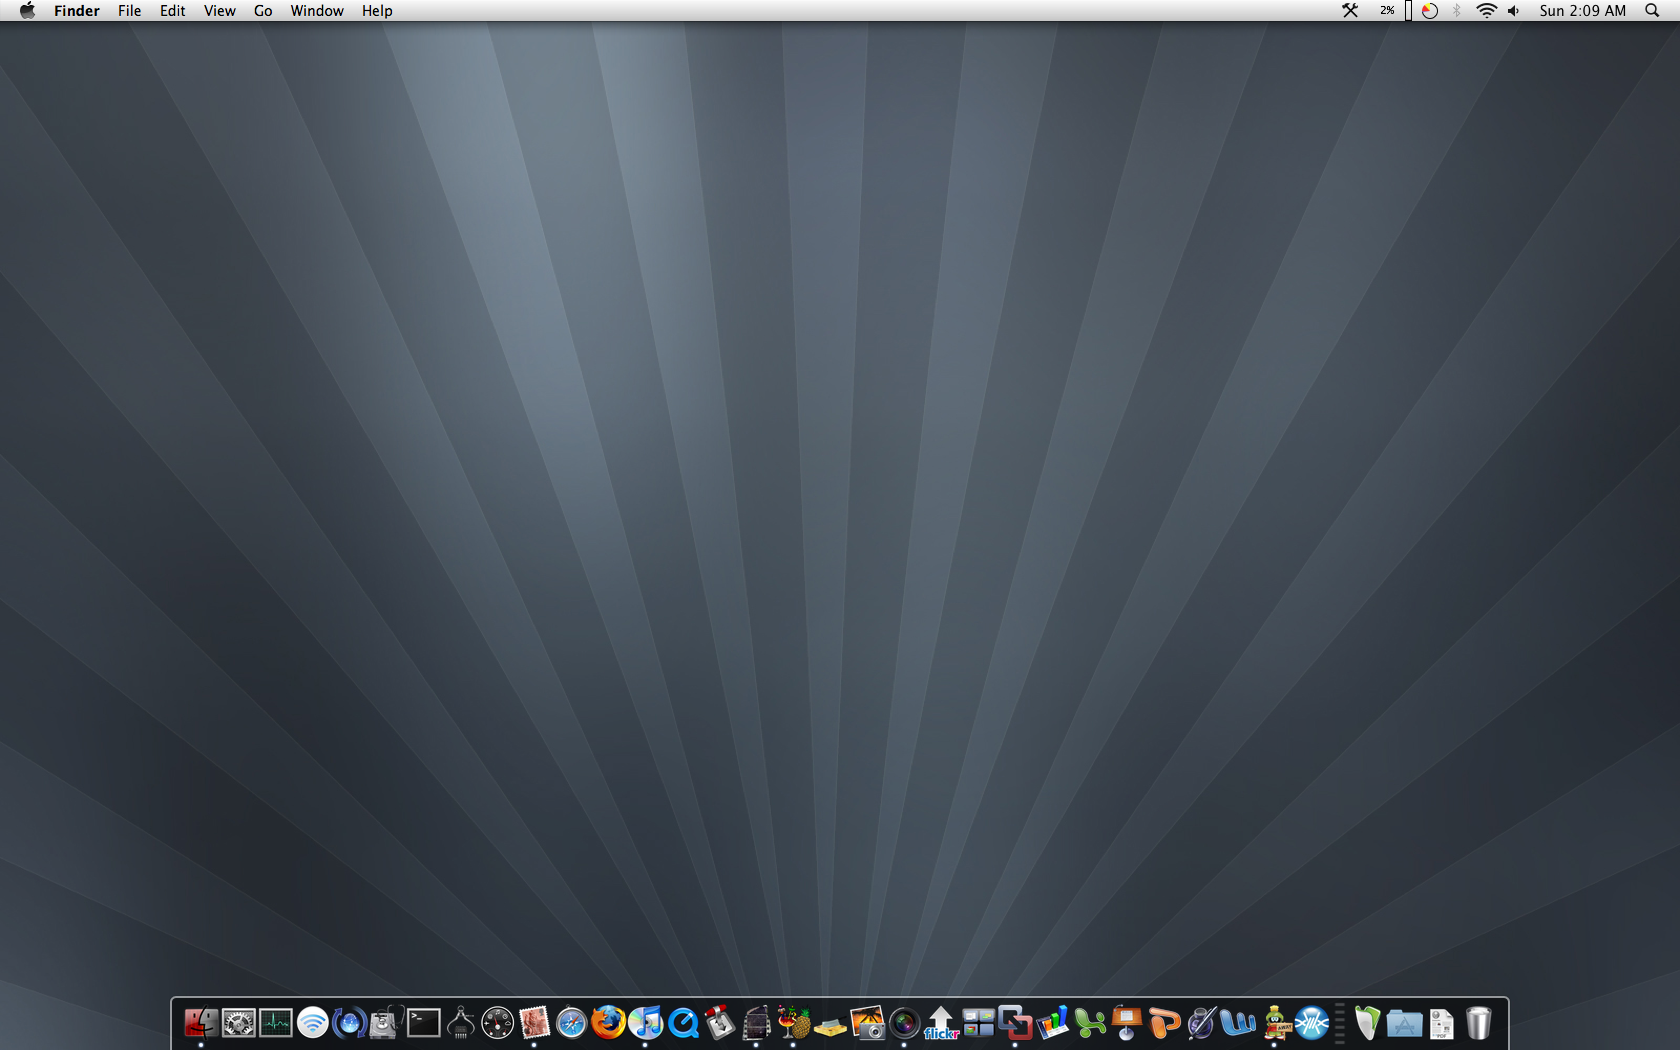Activate Spaces from the Dock

coord(978,1023)
